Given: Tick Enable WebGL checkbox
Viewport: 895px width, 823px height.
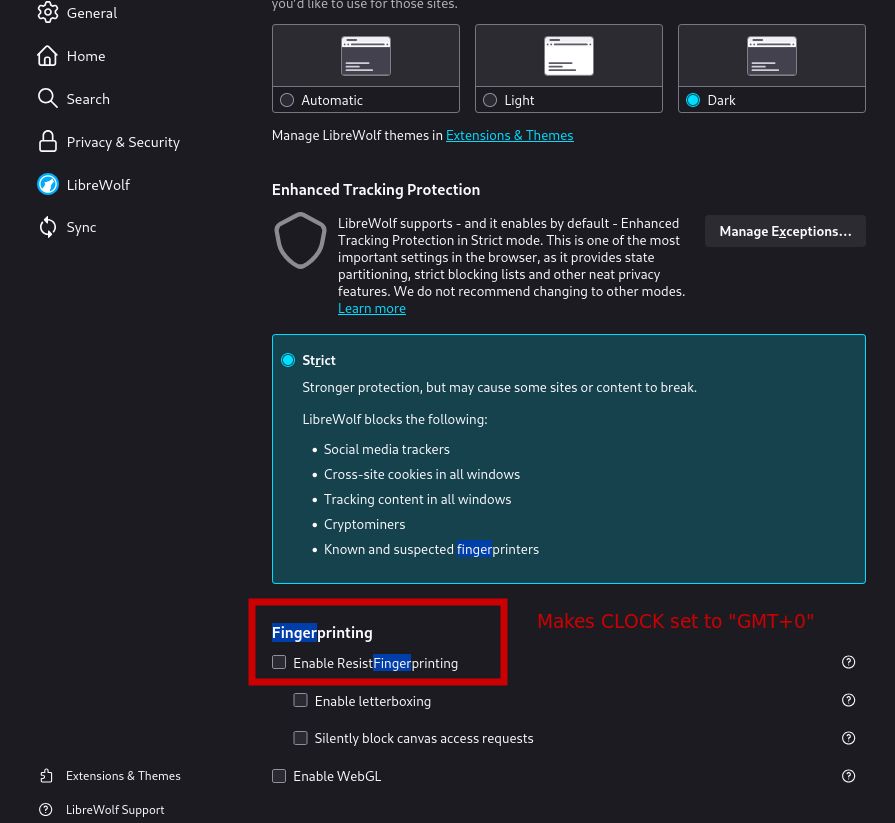Looking at the screenshot, I should tap(279, 776).
